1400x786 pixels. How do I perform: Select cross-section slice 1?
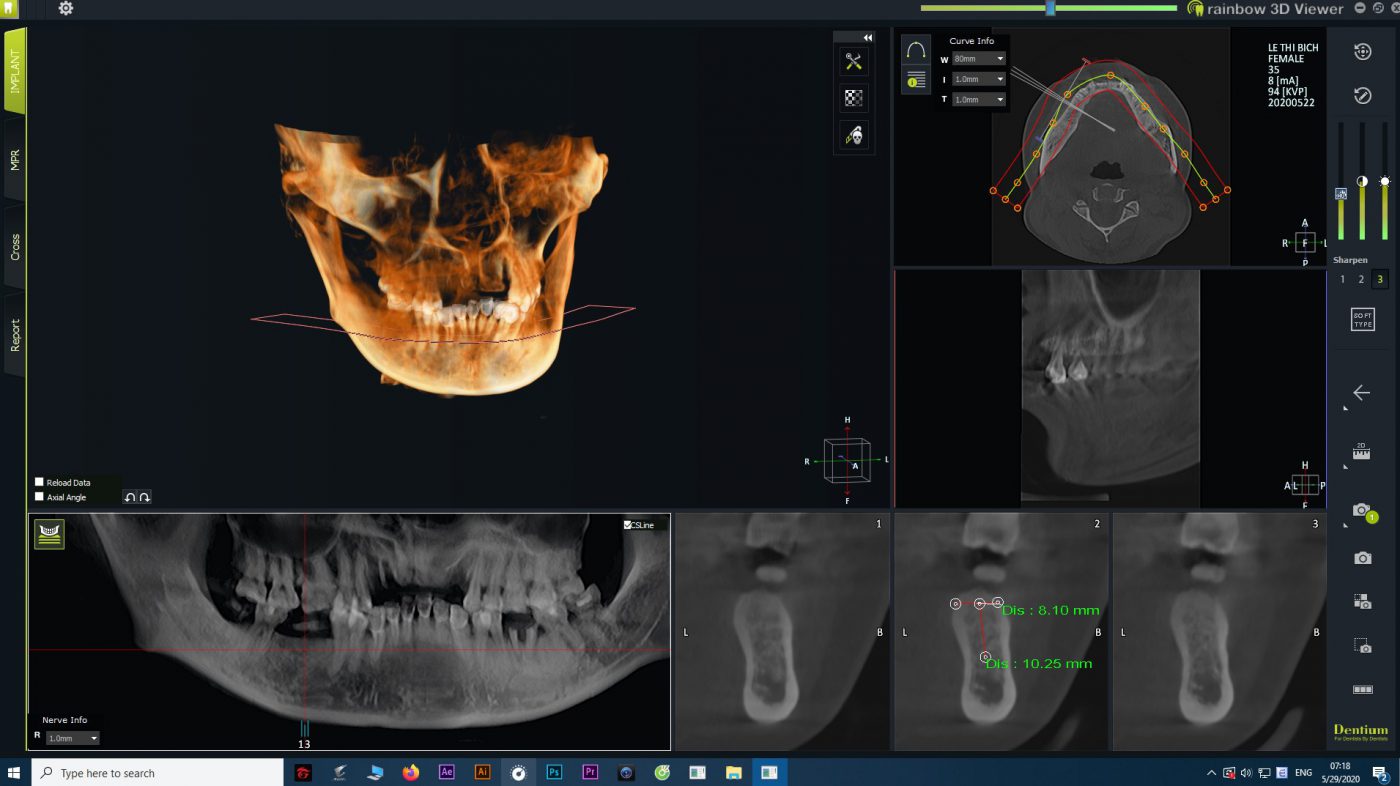tap(782, 632)
